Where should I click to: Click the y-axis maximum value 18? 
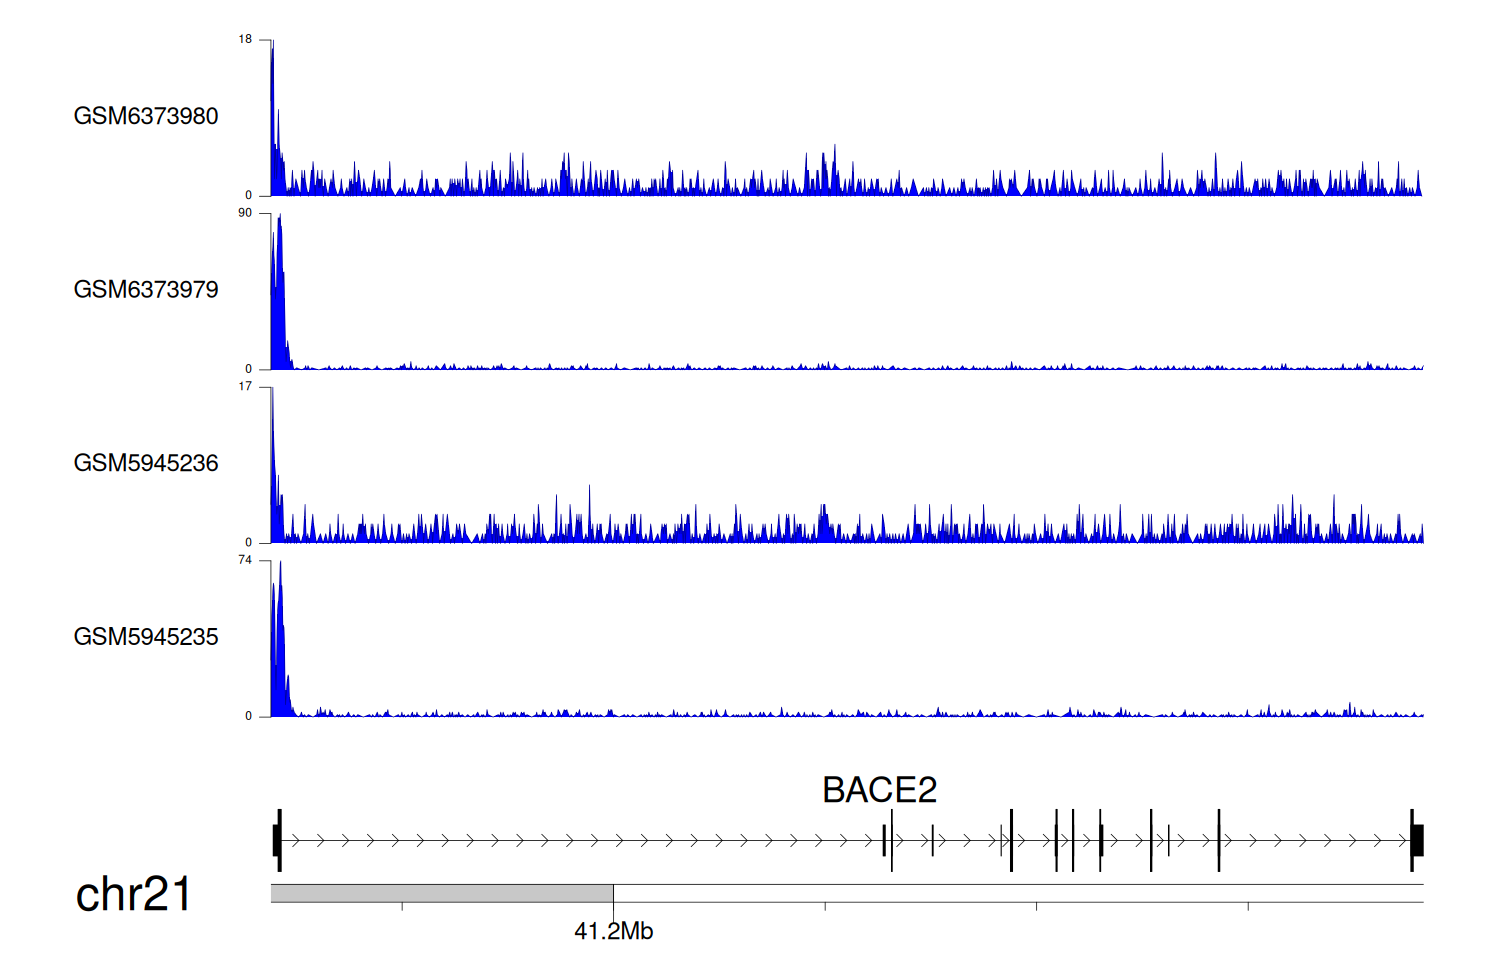click(x=245, y=40)
